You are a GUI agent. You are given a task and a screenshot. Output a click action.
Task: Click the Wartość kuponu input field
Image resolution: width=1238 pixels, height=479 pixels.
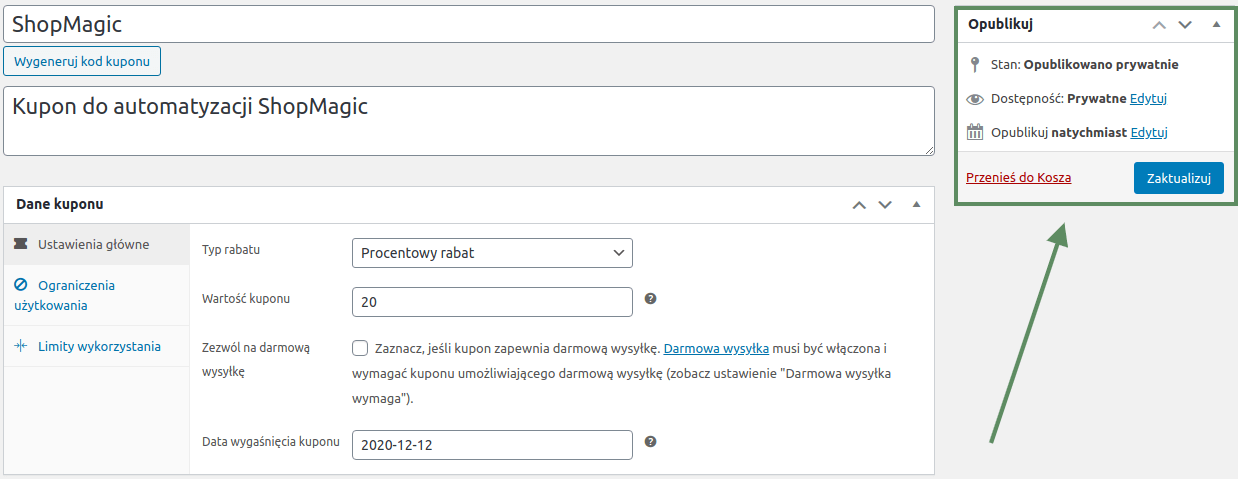pos(492,301)
